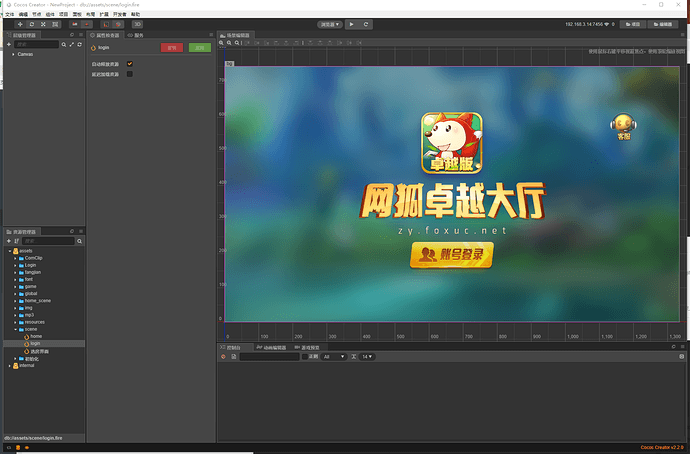Image resolution: width=690 pixels, height=454 pixels.
Task: Expand the Canvas node
Action: [13, 54]
